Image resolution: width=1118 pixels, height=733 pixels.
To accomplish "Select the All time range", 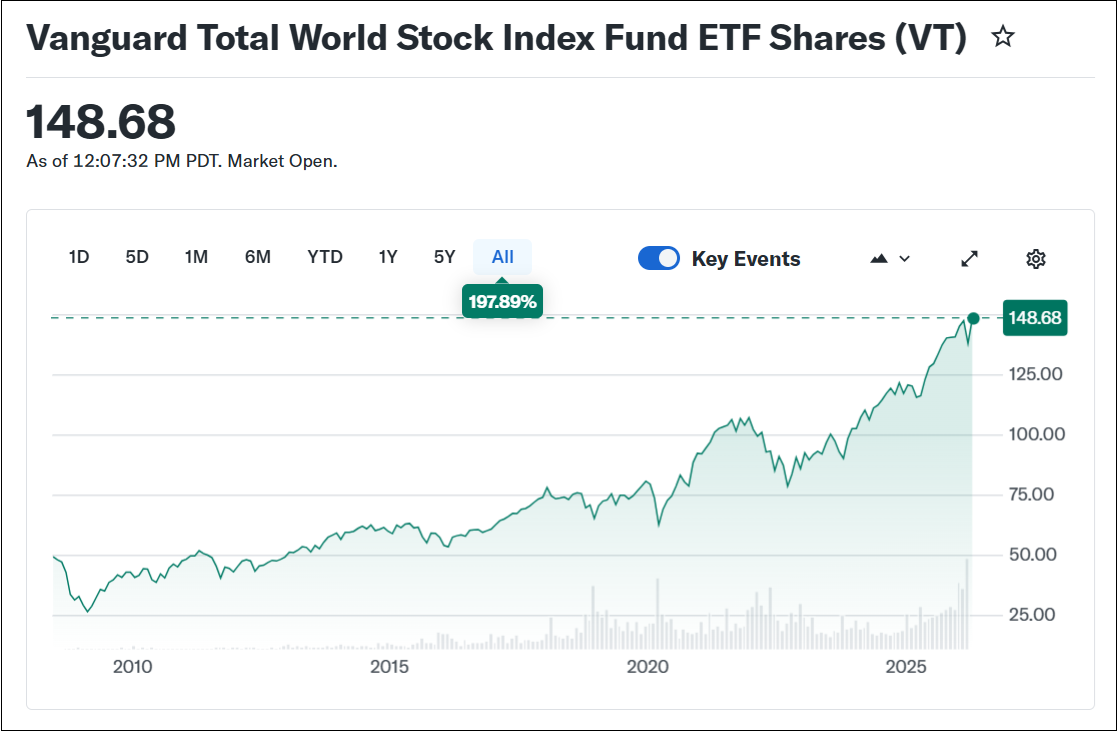I will click(503, 257).
